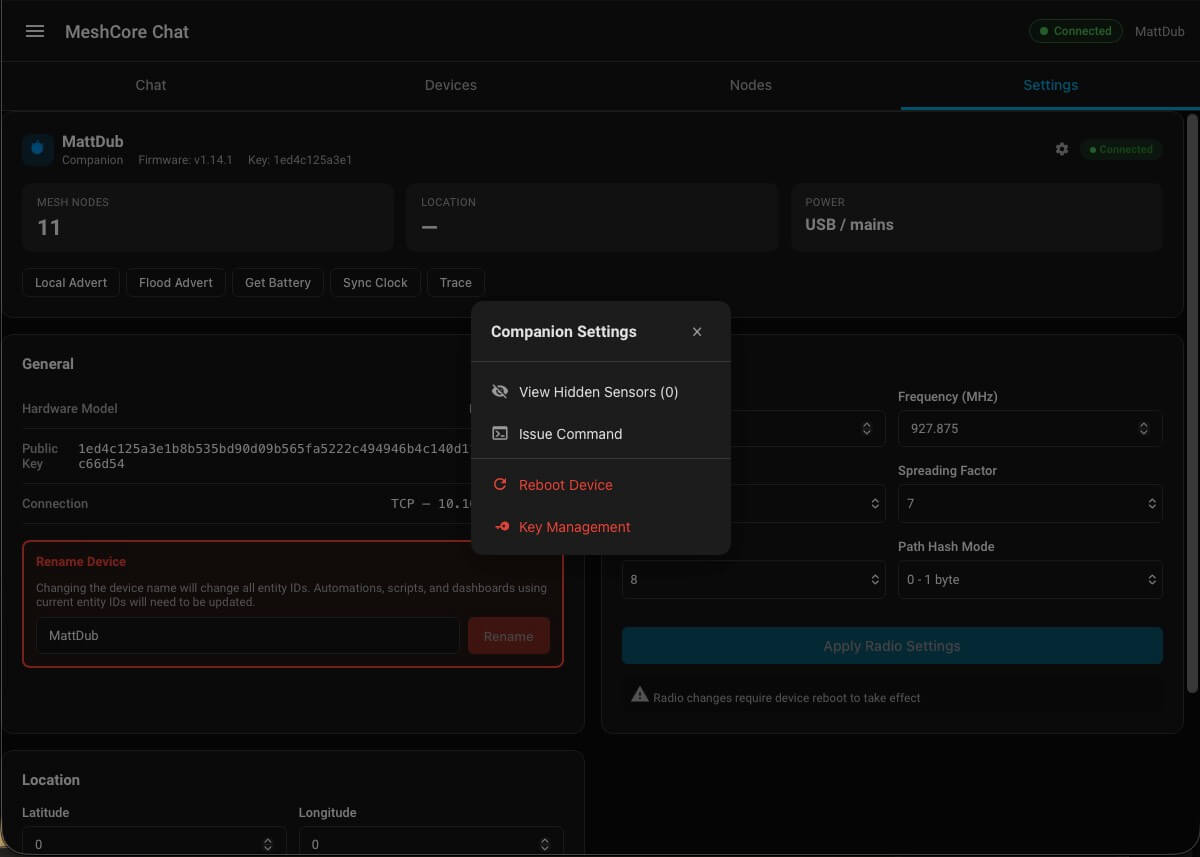Open the Spreading Factor dropdown
The height and width of the screenshot is (857, 1200).
[1030, 504]
